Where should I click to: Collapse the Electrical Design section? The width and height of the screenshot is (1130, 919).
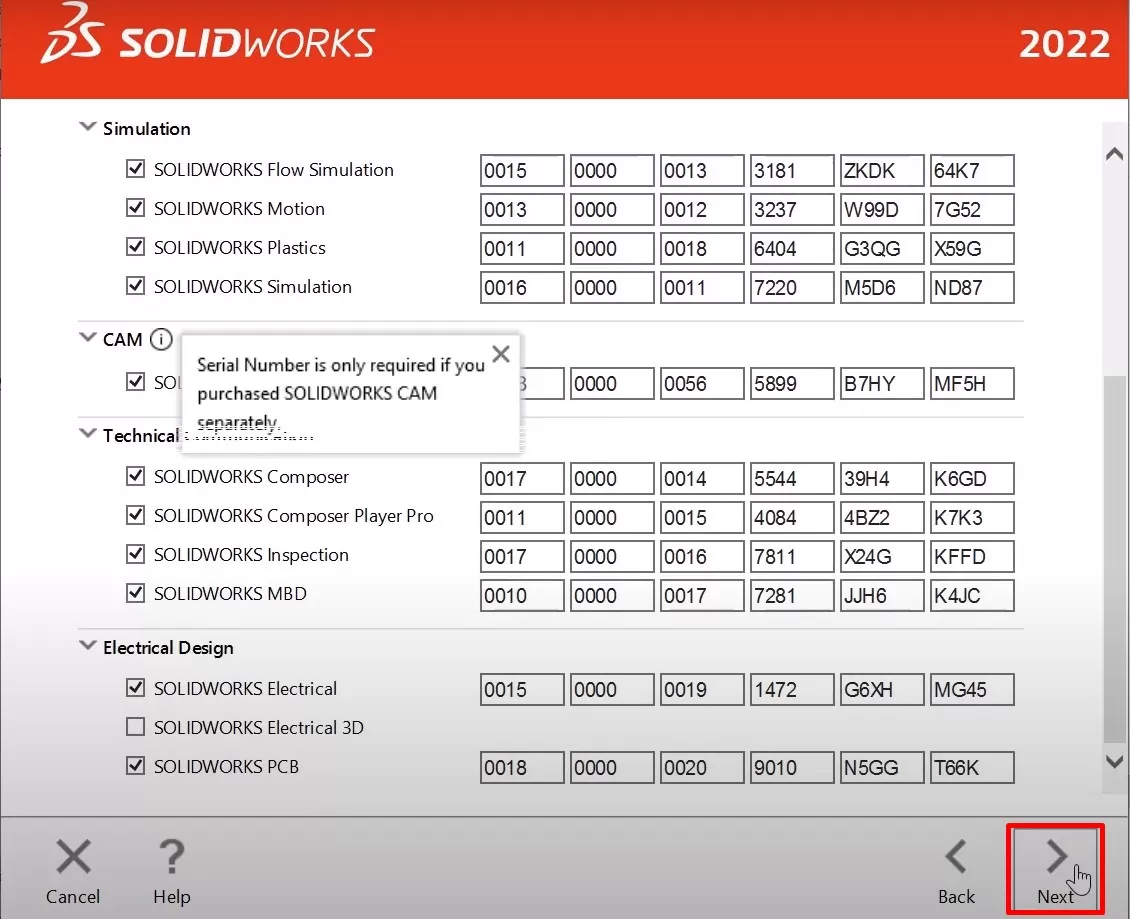[87, 647]
